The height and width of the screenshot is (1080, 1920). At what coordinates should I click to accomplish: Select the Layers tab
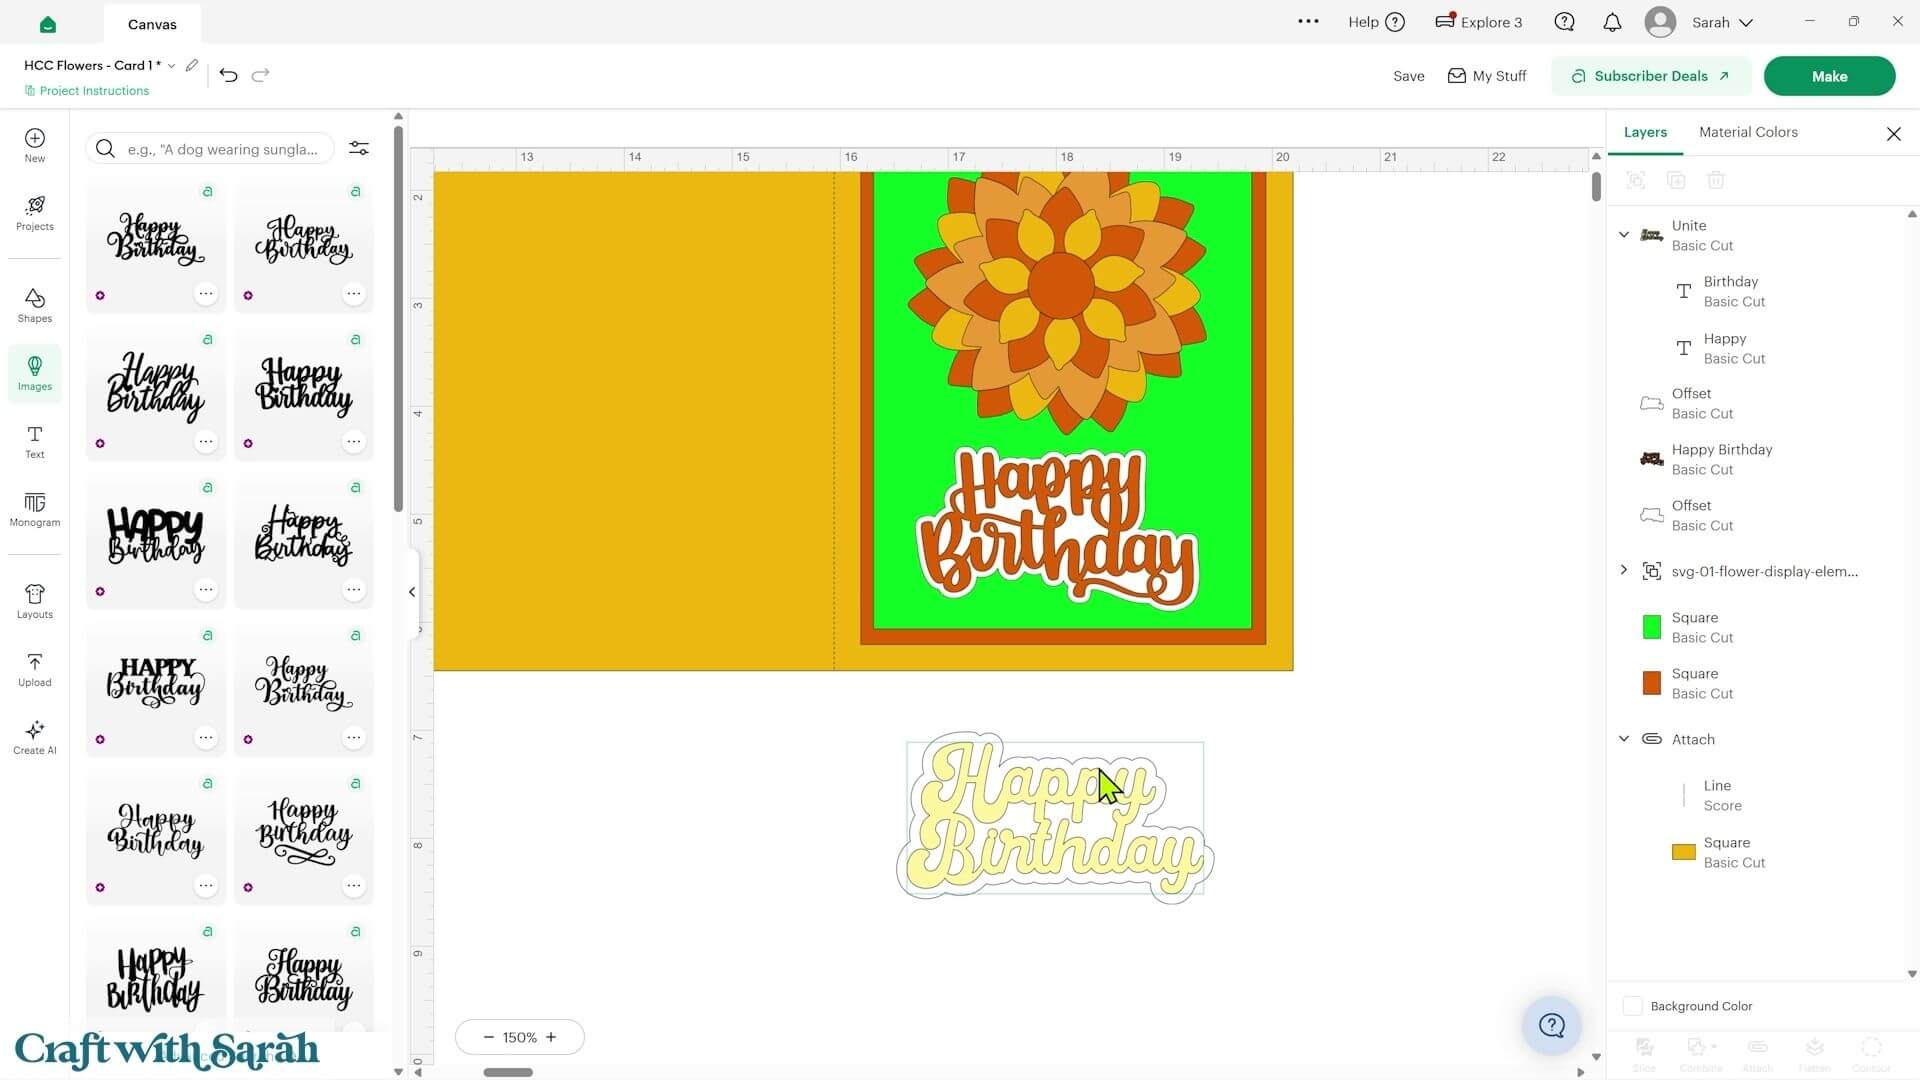pyautogui.click(x=1645, y=132)
